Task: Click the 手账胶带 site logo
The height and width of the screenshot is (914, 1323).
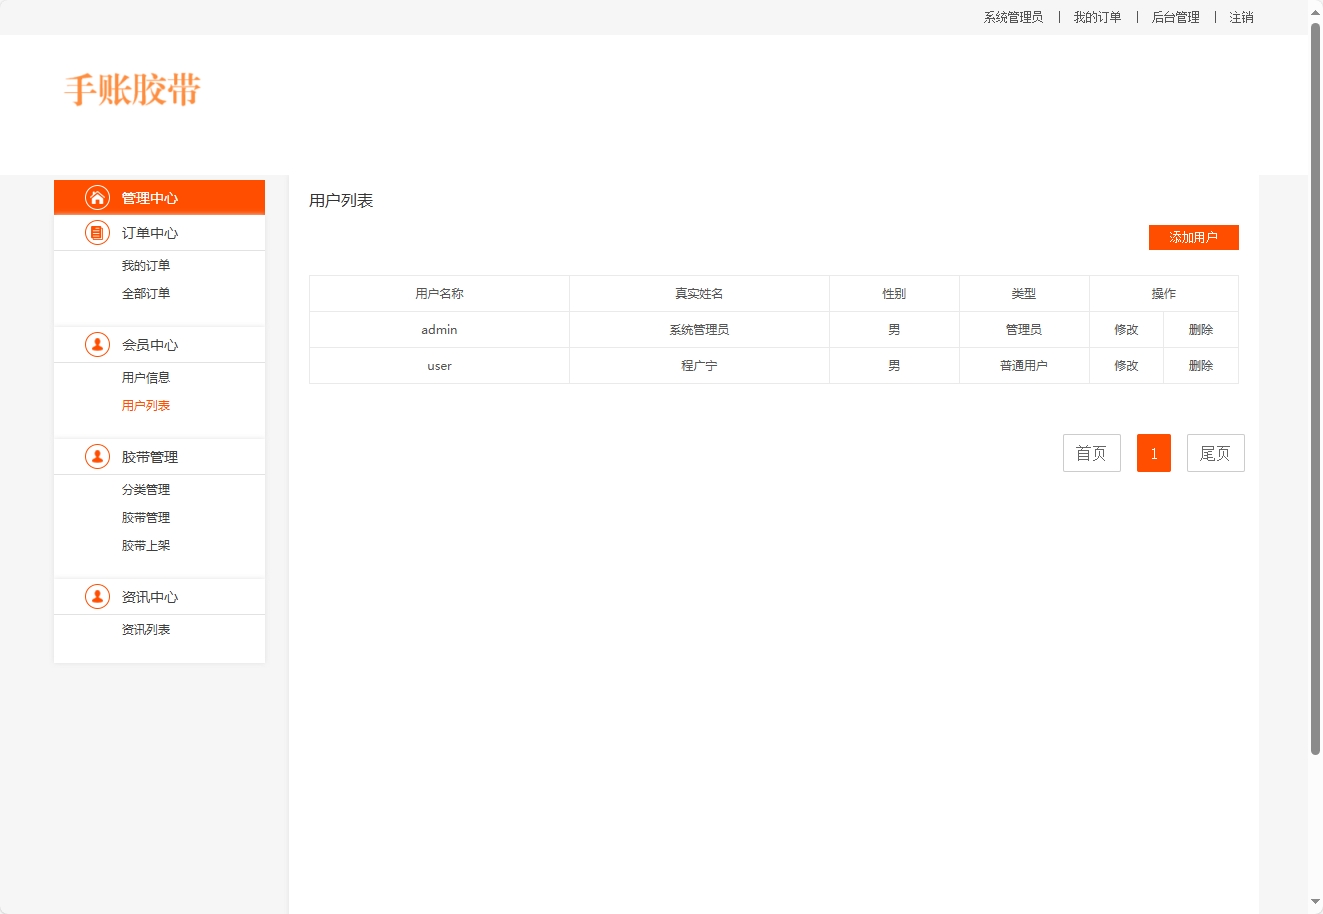Action: 133,90
